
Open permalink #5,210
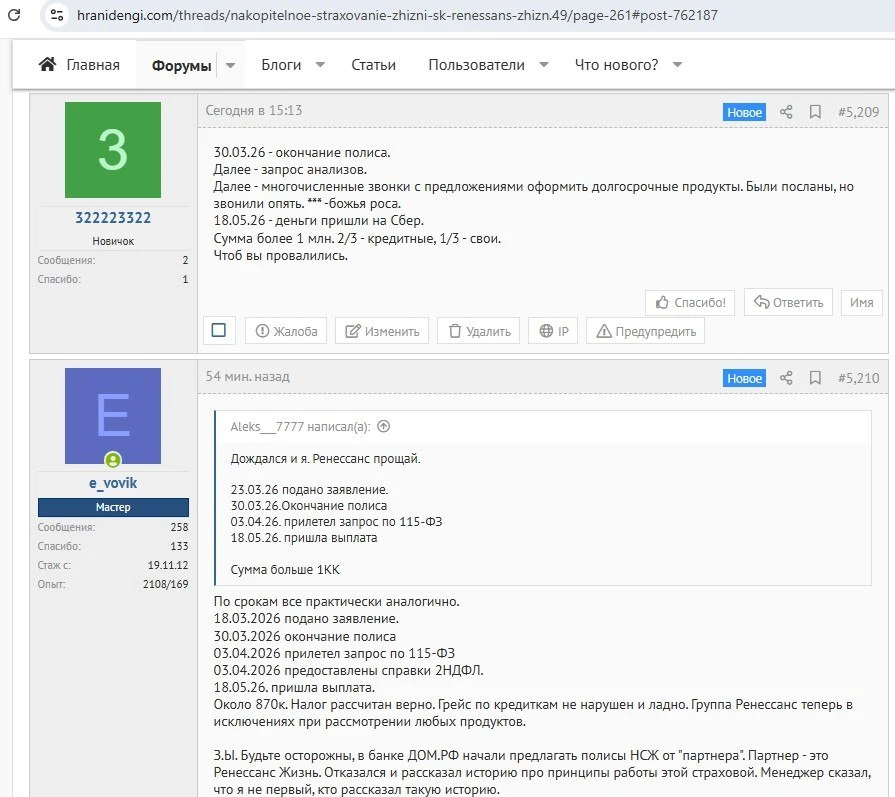click(858, 378)
